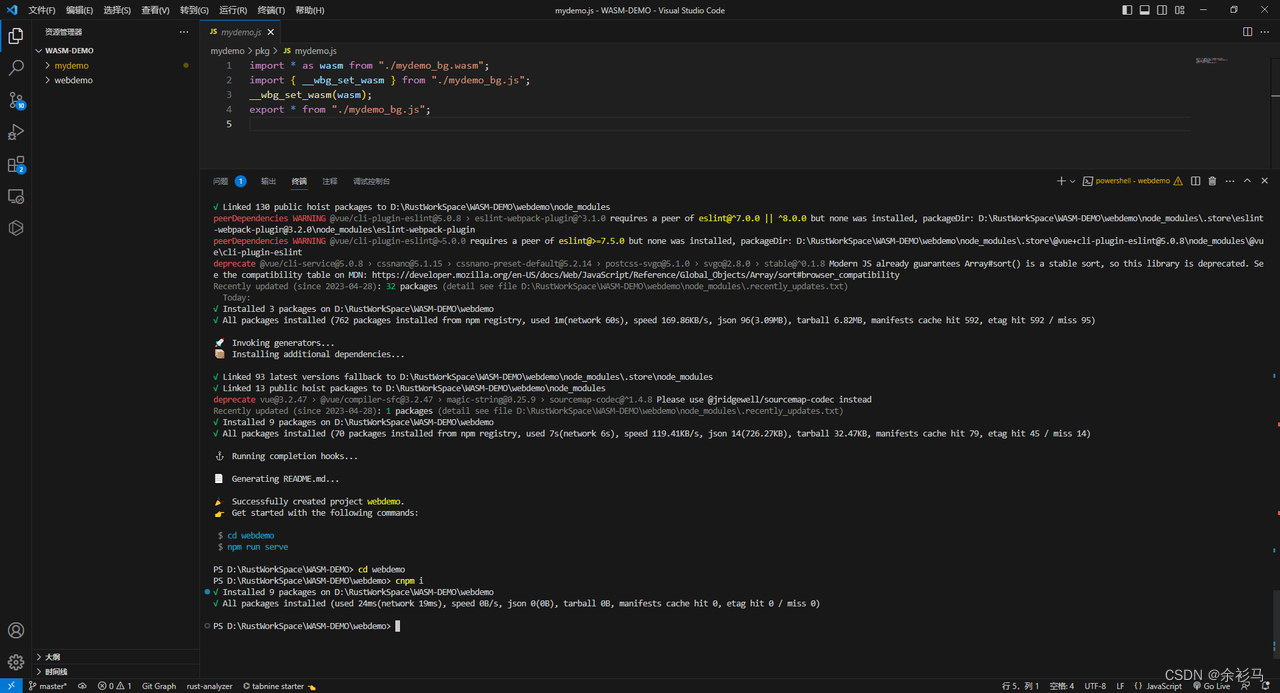
Task: Click the Go Live status bar button
Action: click(x=1211, y=686)
